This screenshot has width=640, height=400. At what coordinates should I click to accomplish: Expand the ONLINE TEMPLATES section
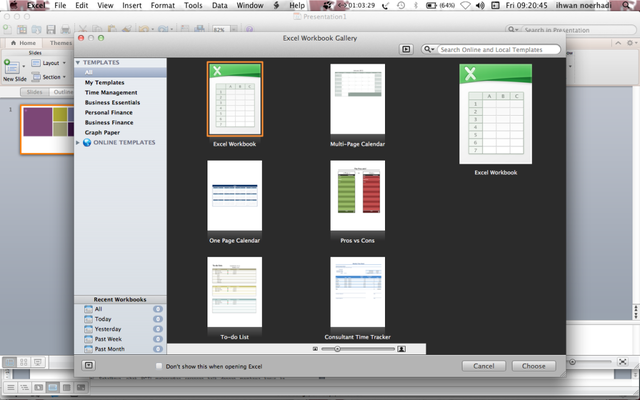point(78,142)
